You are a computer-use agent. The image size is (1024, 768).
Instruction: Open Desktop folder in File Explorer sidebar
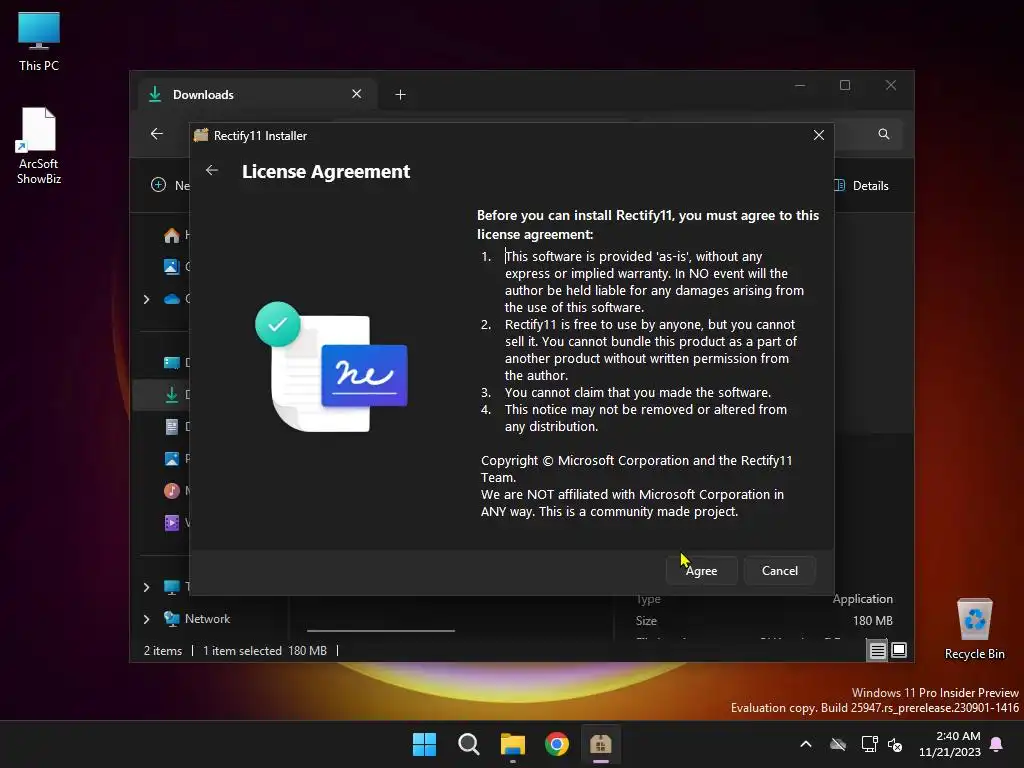(x=172, y=362)
